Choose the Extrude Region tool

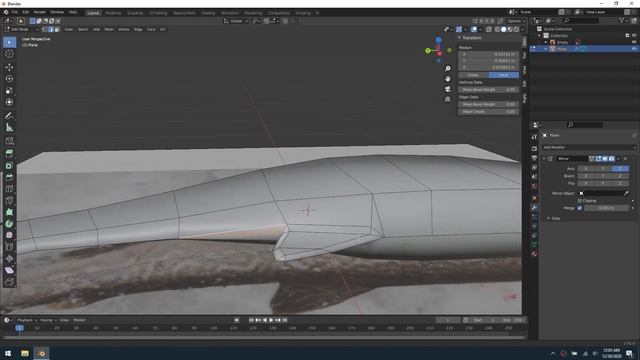9,153
